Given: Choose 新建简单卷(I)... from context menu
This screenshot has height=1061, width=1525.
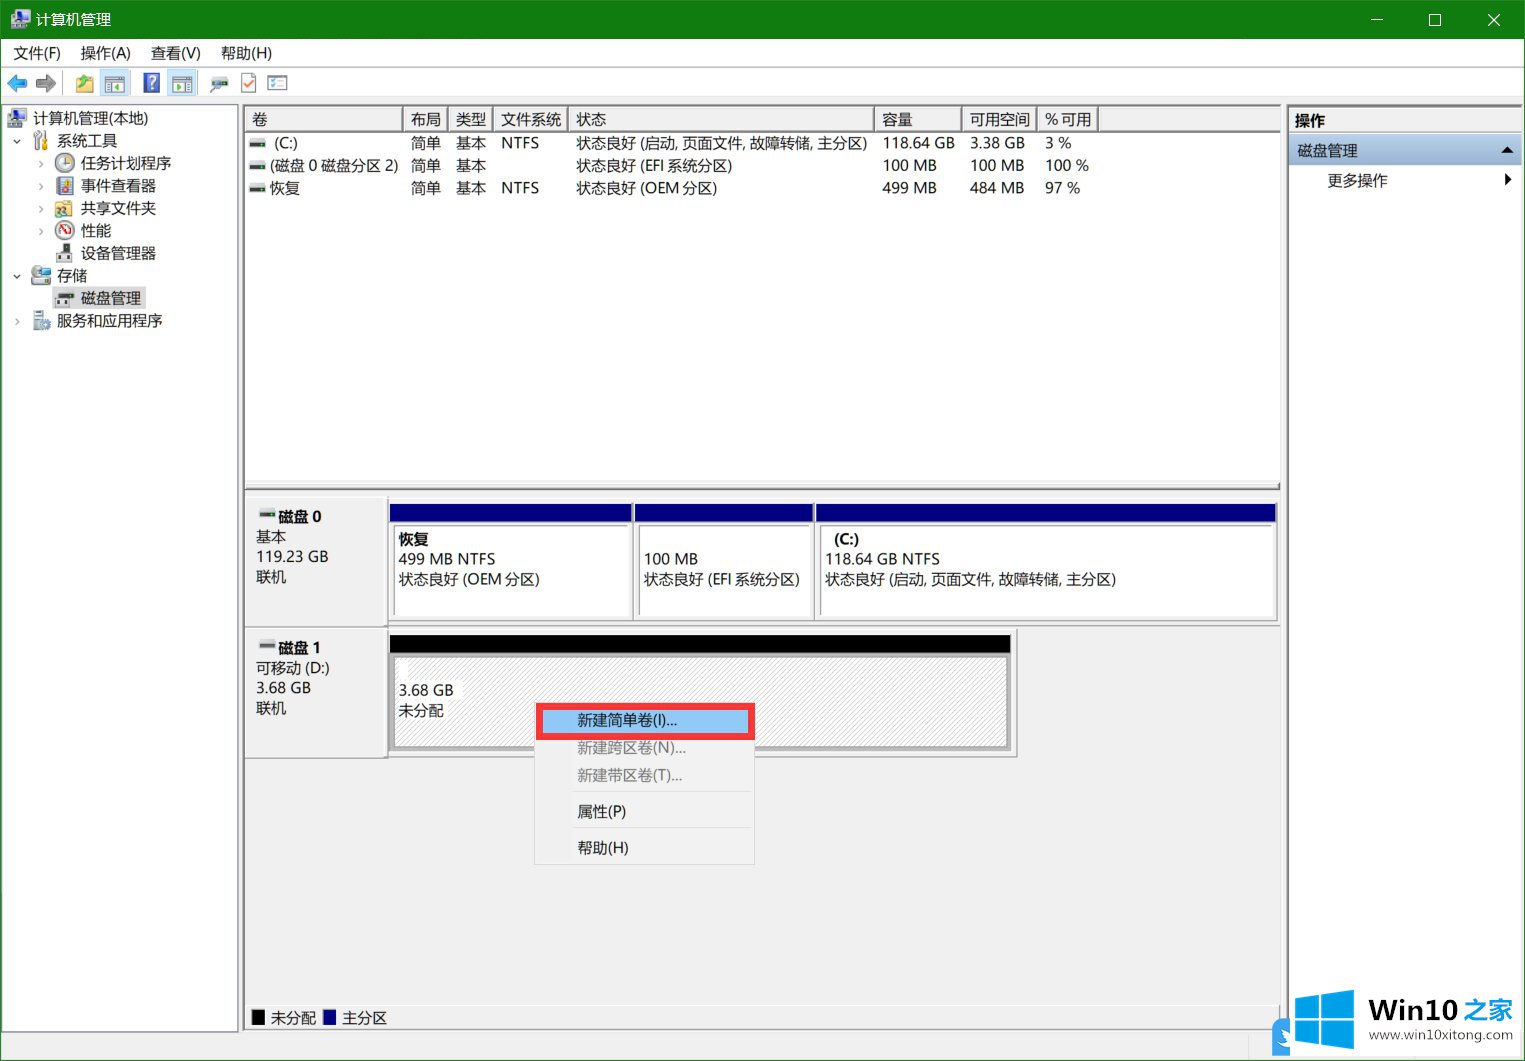Looking at the screenshot, I should pos(645,720).
